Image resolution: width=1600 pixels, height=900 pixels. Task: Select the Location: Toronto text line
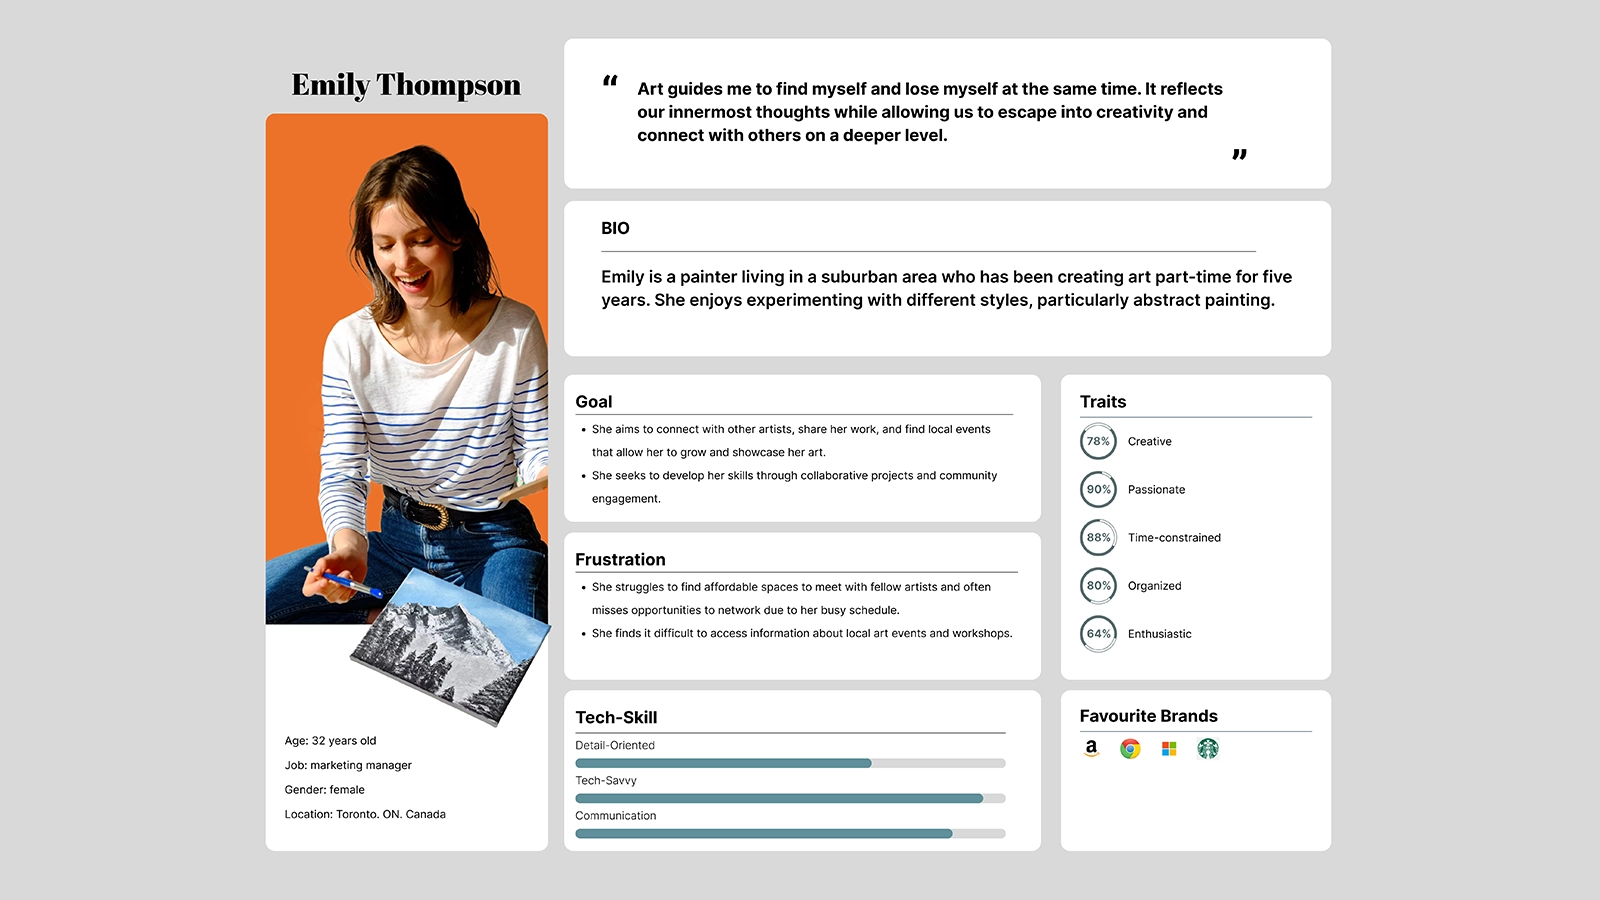pos(365,814)
